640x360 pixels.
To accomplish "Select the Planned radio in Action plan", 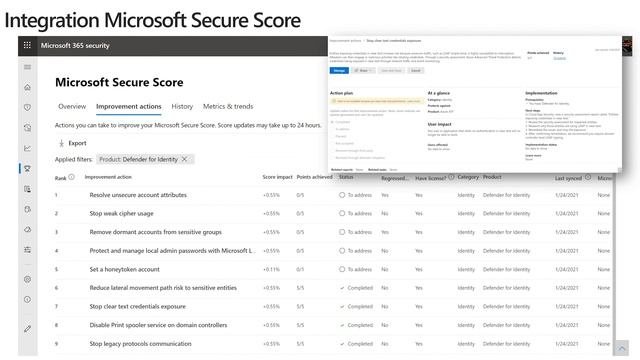I will click(x=332, y=136).
